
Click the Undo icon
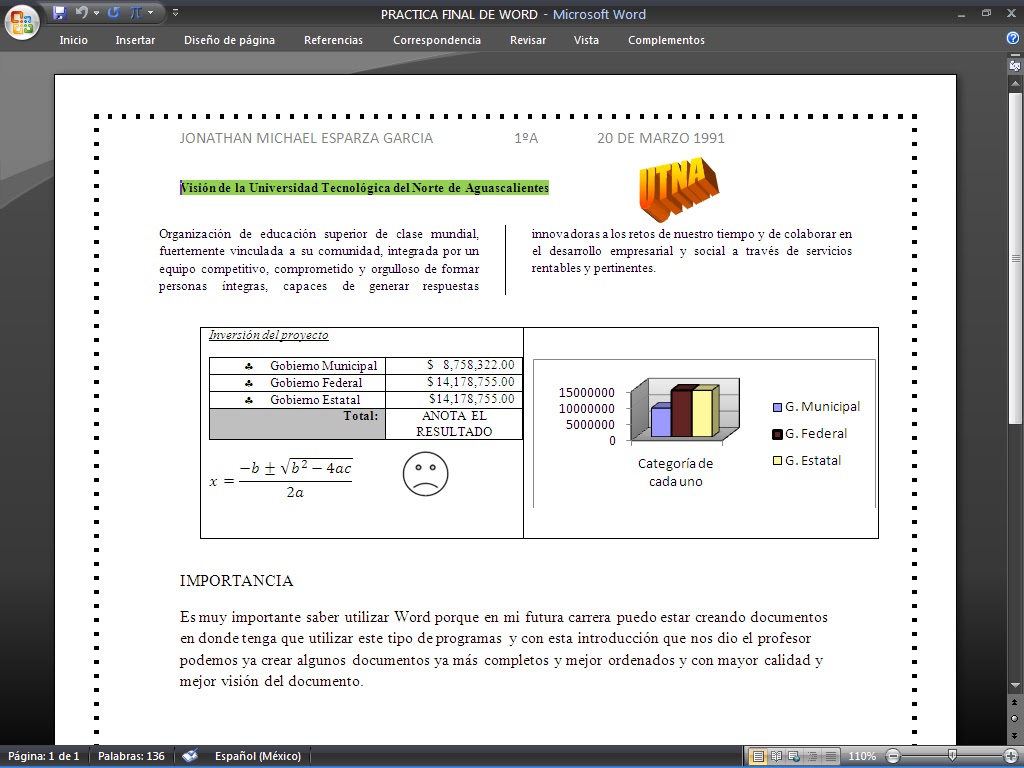[x=81, y=12]
